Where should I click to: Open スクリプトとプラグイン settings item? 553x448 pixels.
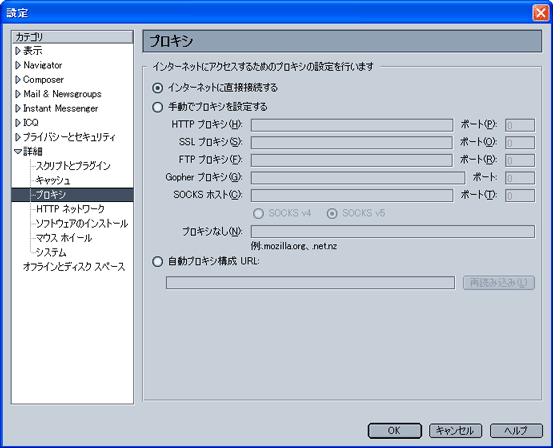73,166
